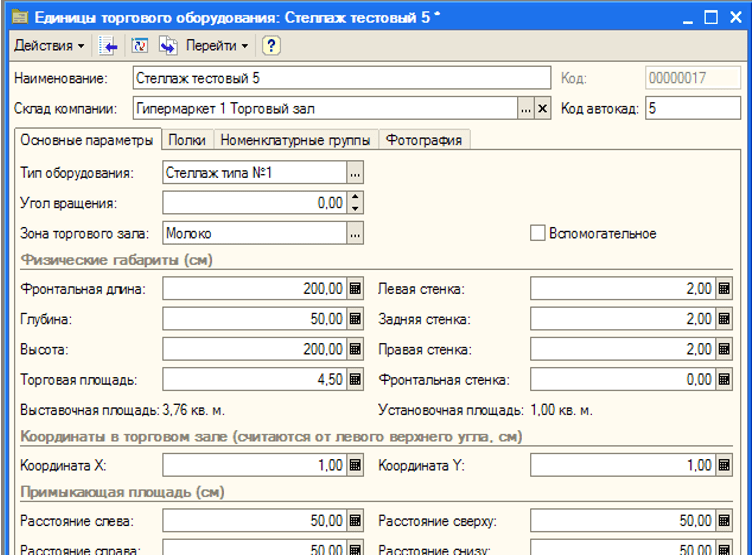Open help with the question mark icon

coord(271,46)
